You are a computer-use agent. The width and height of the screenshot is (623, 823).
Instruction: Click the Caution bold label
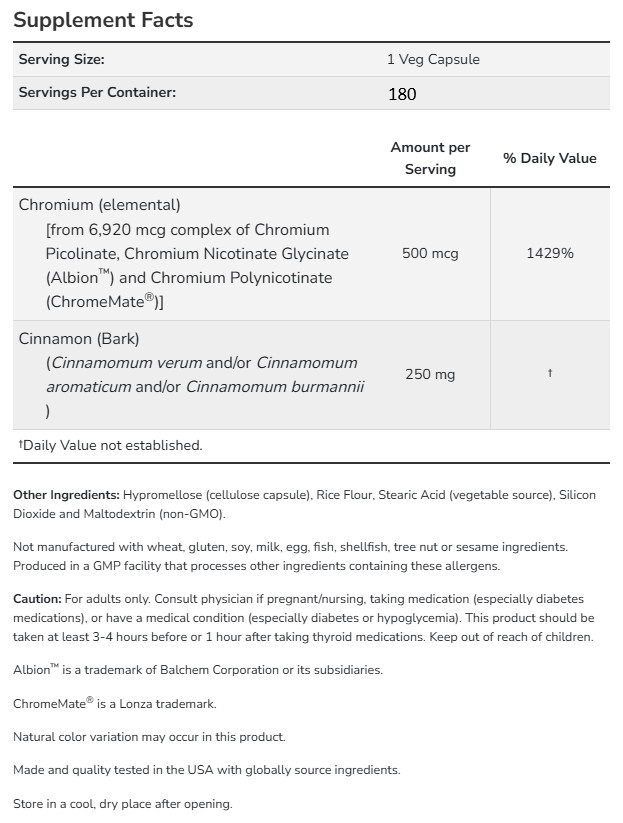(38, 599)
